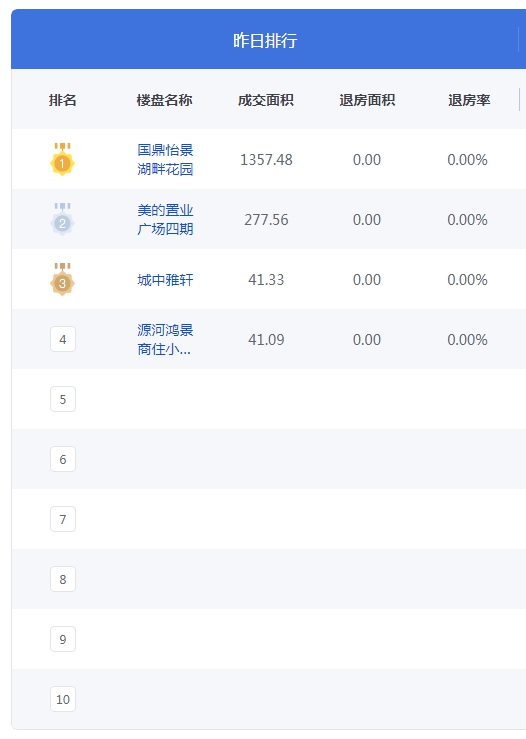Click the gold rank 1 medal icon
This screenshot has width=526, height=739.
(62, 159)
